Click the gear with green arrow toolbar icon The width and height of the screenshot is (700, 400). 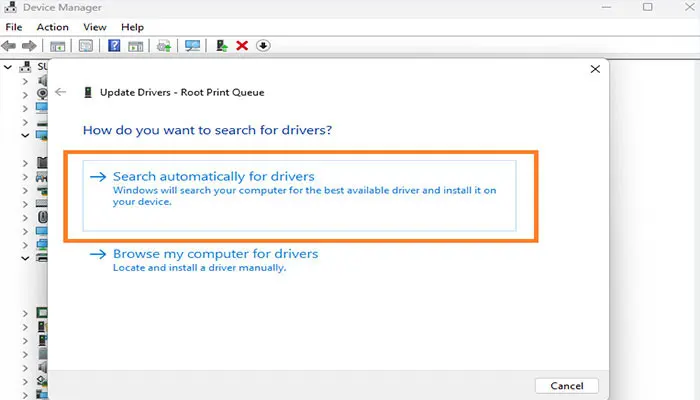[x=164, y=46]
